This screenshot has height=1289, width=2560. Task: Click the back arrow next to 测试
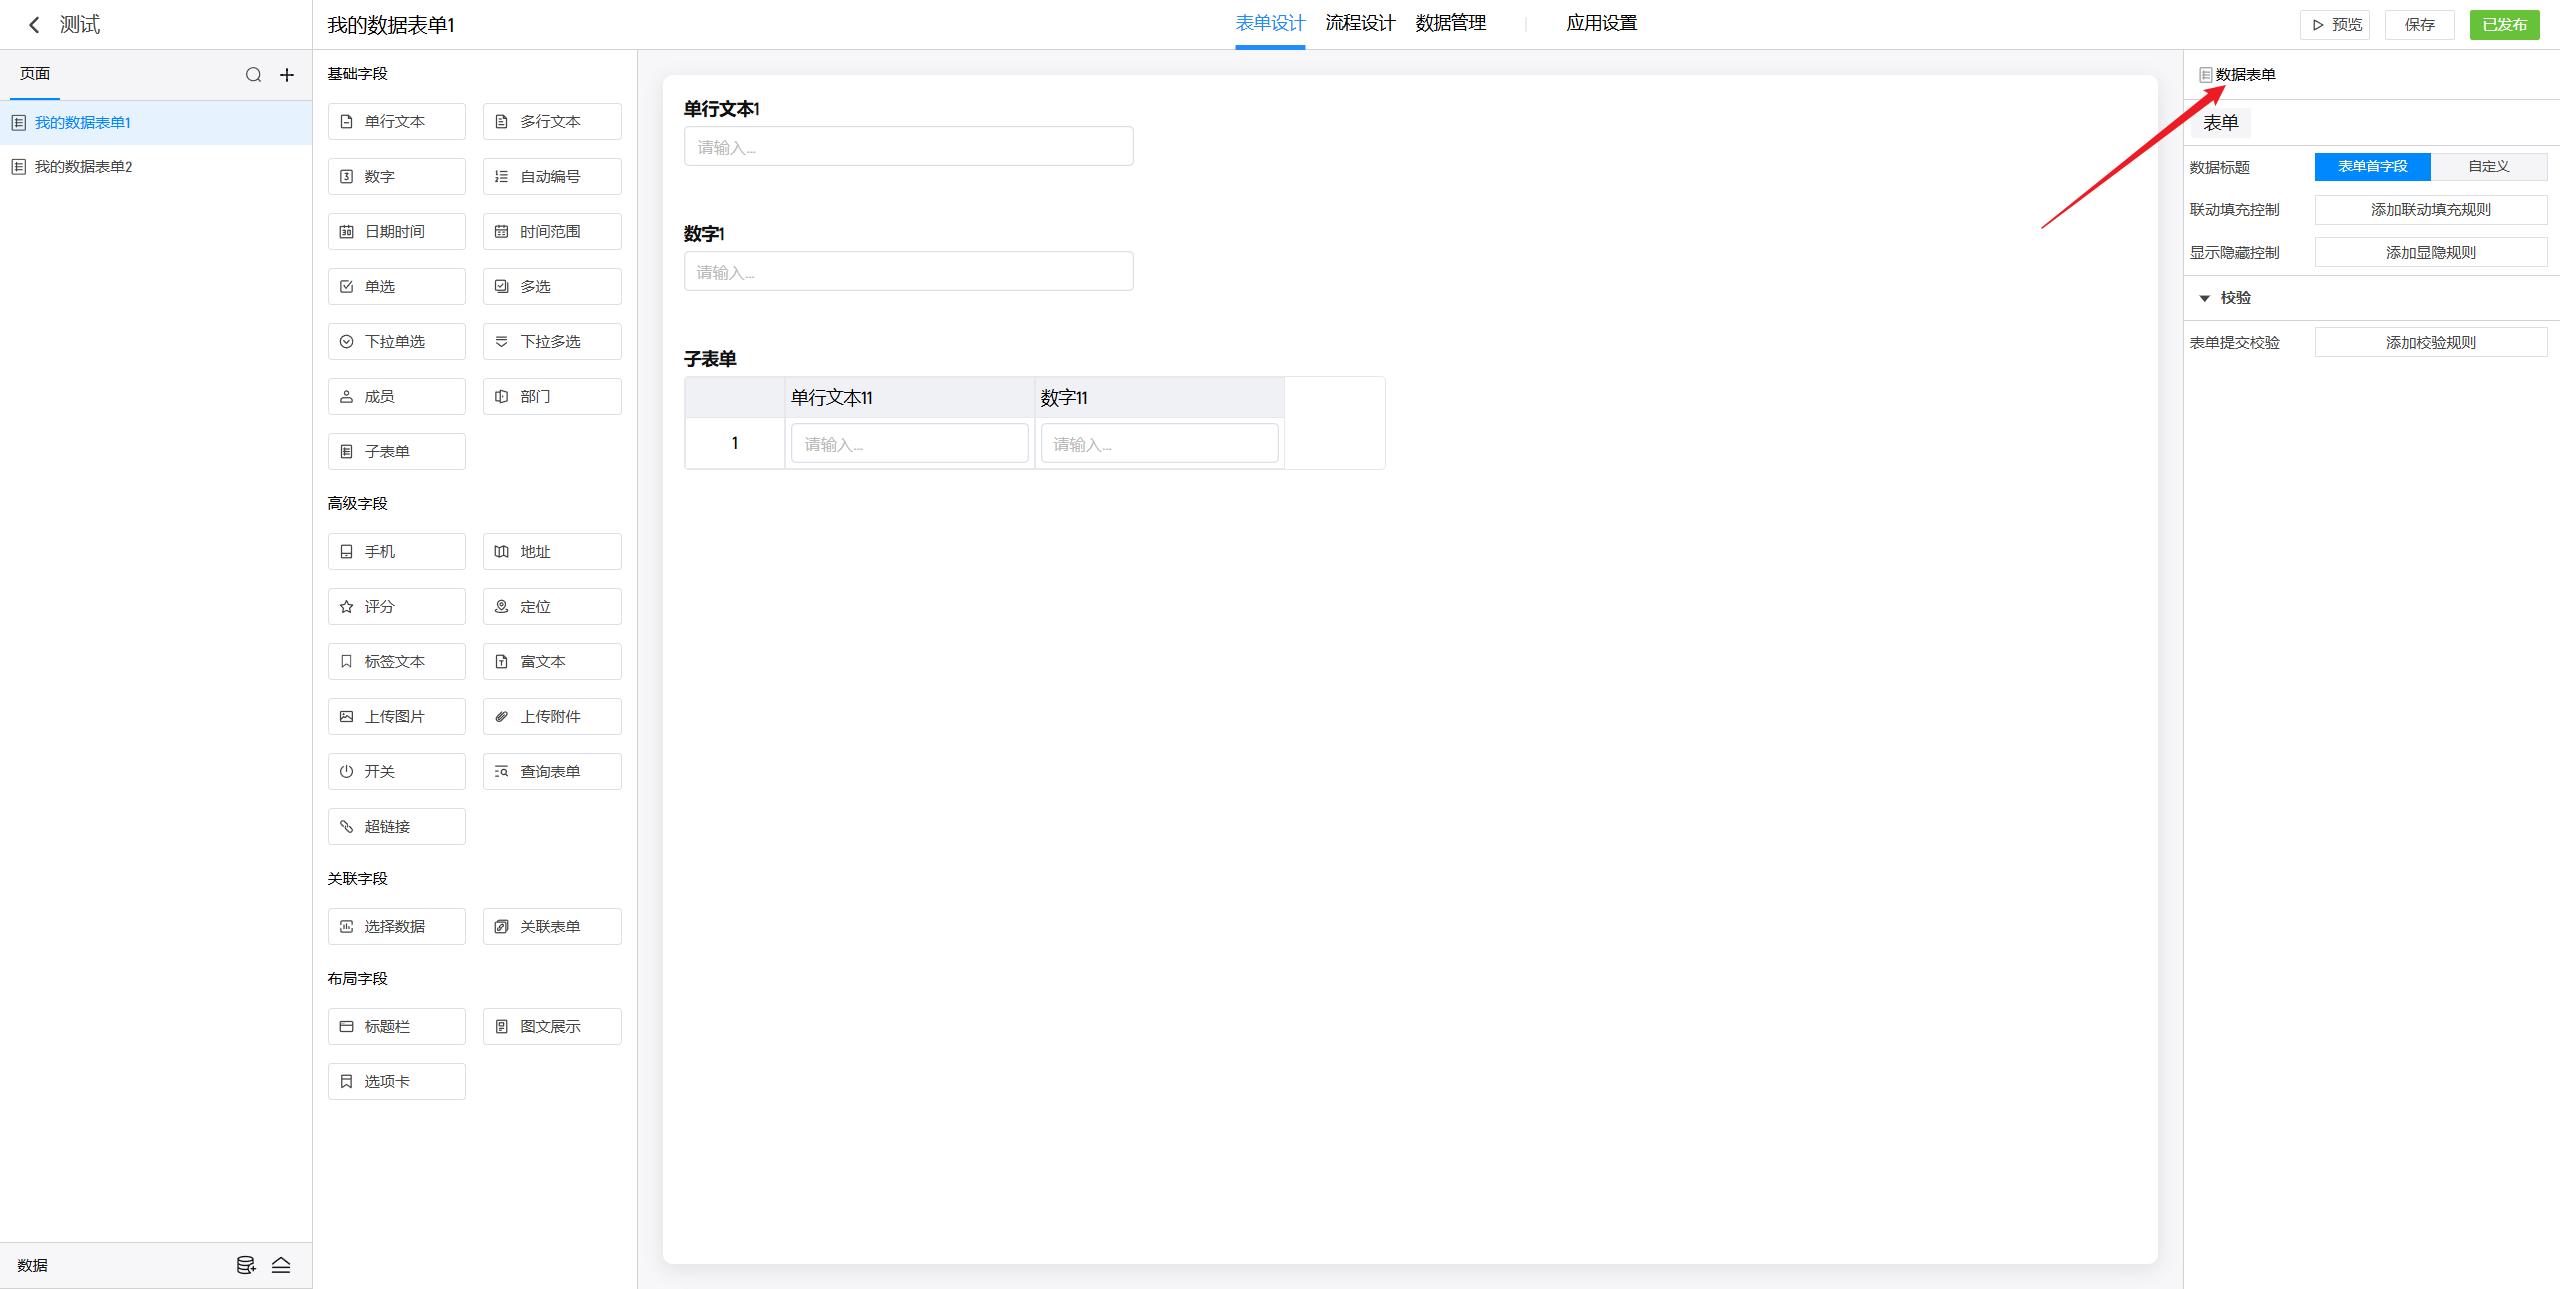pos(34,25)
